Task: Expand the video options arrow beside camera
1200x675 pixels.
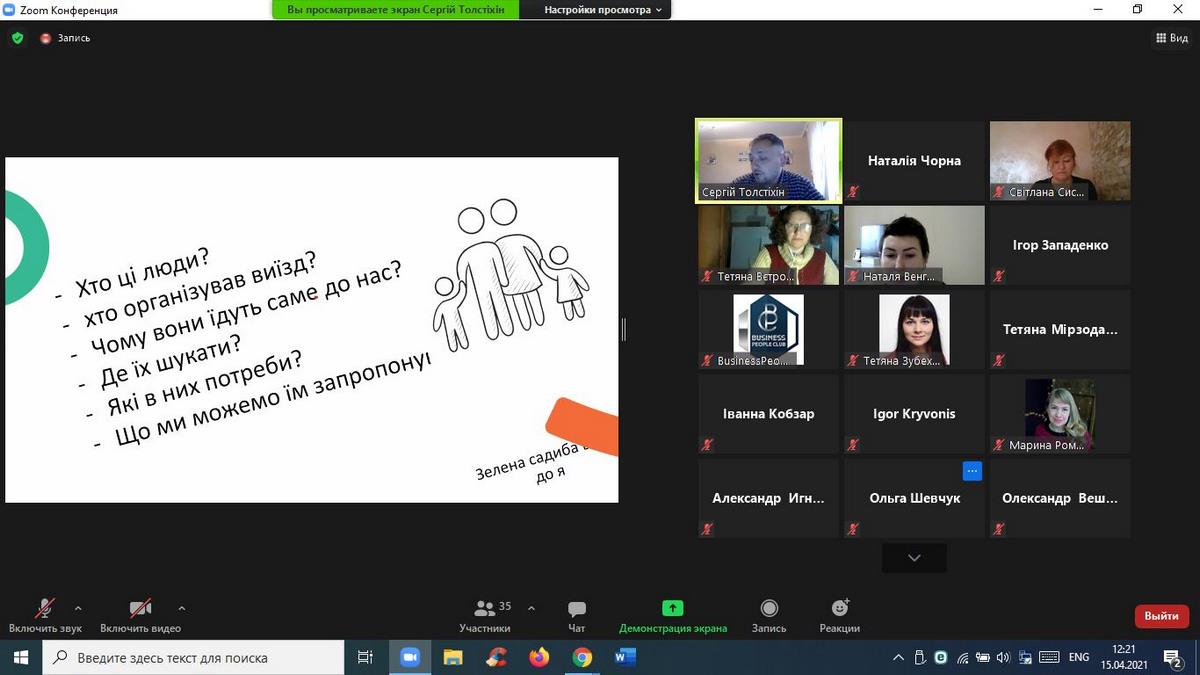Action: coord(181,607)
